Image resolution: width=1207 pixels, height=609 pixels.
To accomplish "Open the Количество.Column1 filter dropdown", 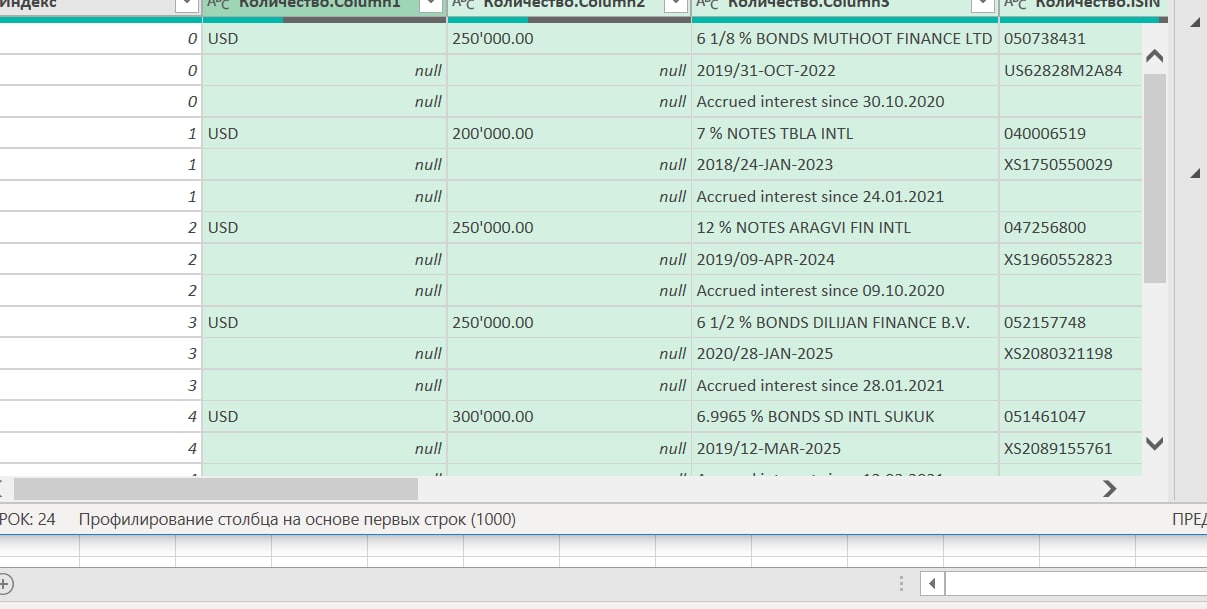I will (431, 5).
